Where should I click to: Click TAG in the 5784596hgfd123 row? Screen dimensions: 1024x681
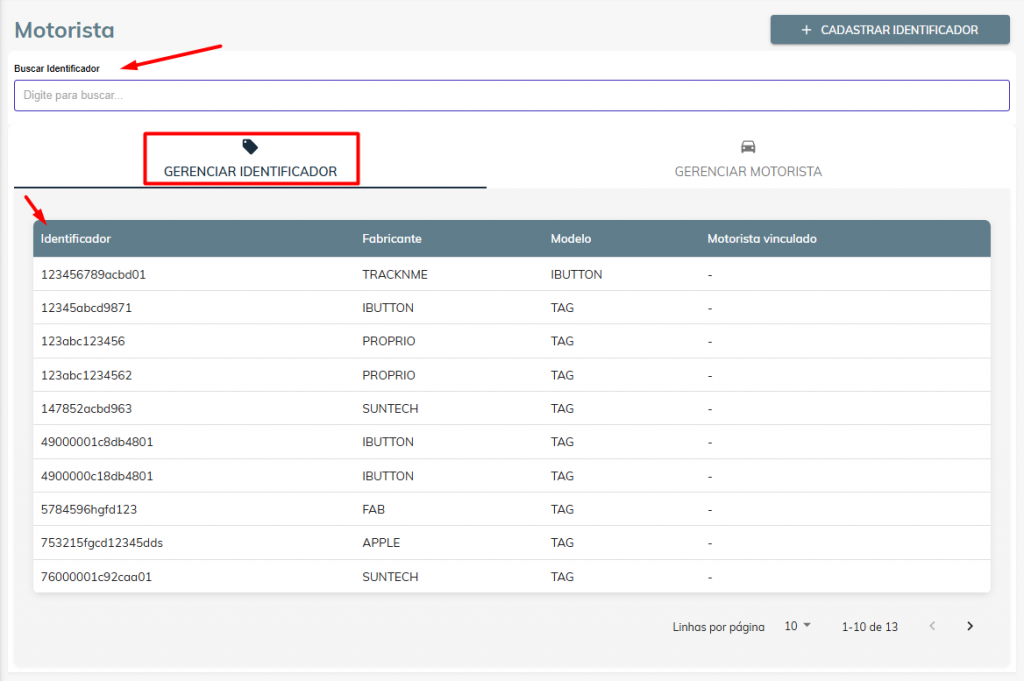(562, 509)
